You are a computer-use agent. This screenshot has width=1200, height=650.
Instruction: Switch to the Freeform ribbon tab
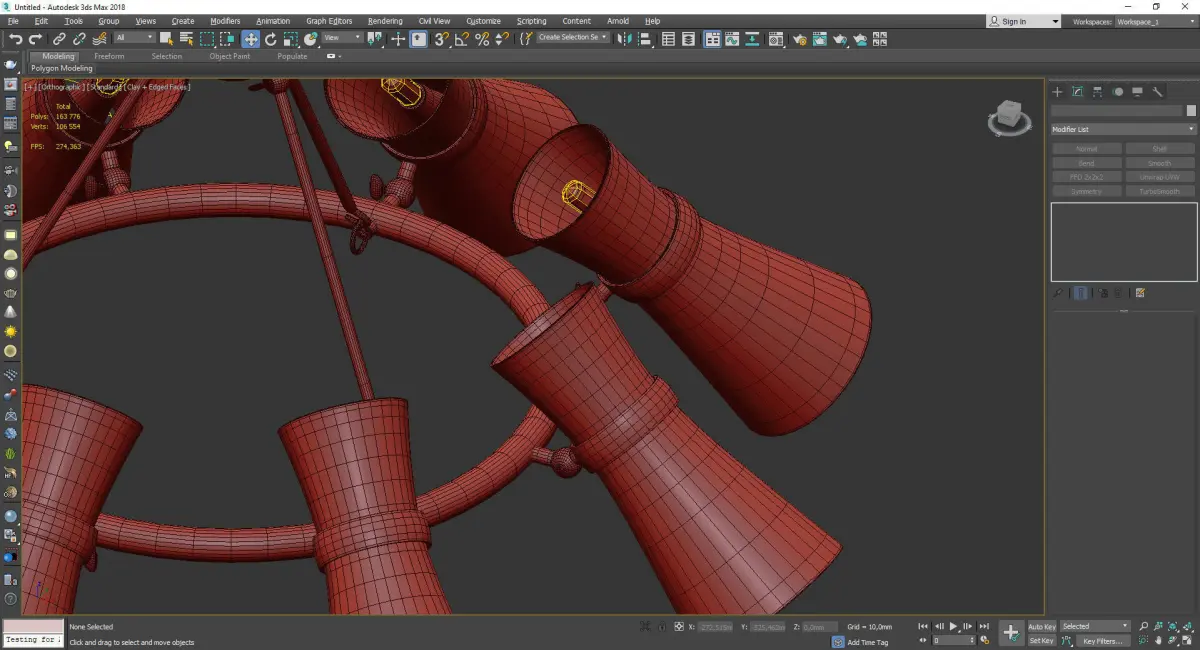[x=109, y=56]
